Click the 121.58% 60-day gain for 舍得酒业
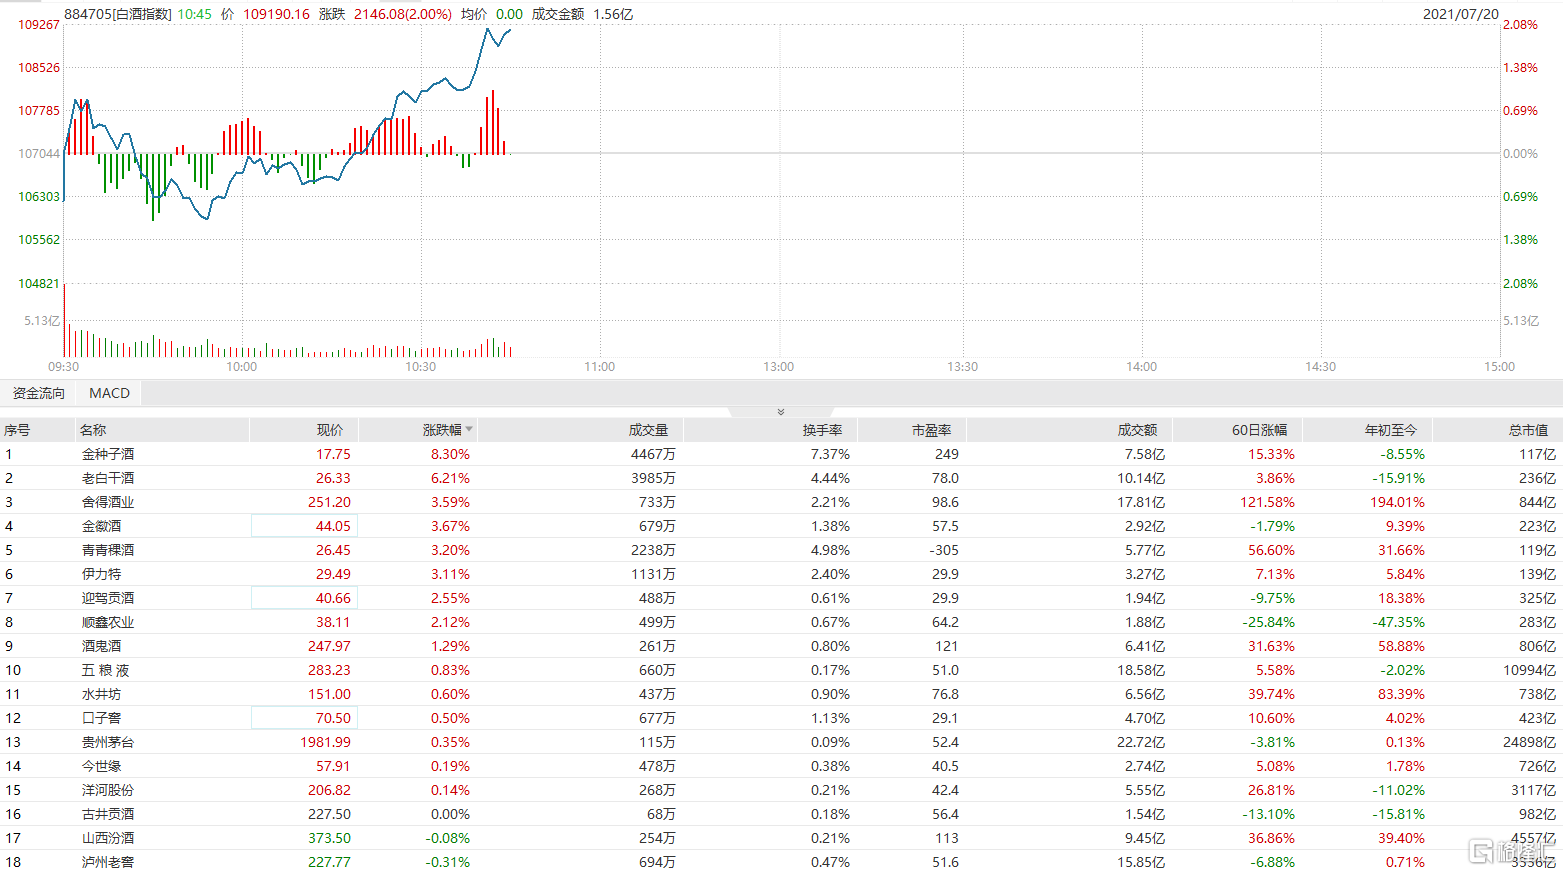 pyautogui.click(x=1268, y=502)
